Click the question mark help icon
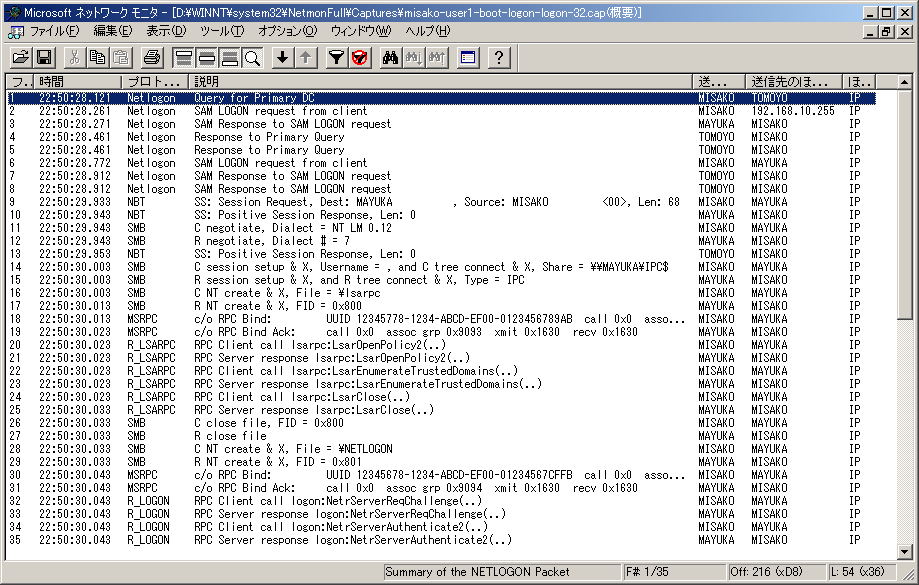The image size is (919, 585). (499, 57)
